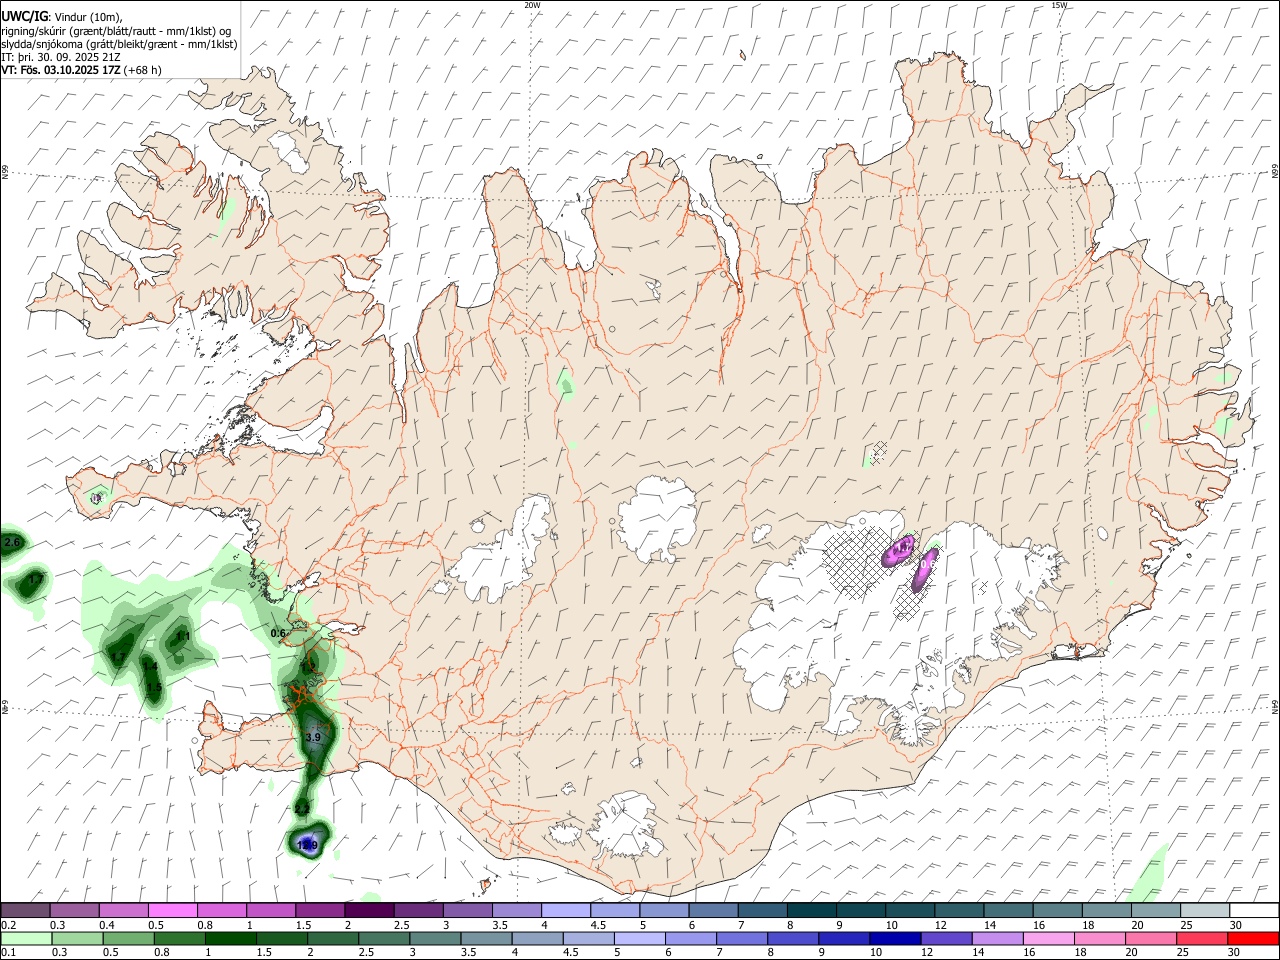Select the light green rain patch at bottom right
Screen dimensions: 1280x960
1150,872
